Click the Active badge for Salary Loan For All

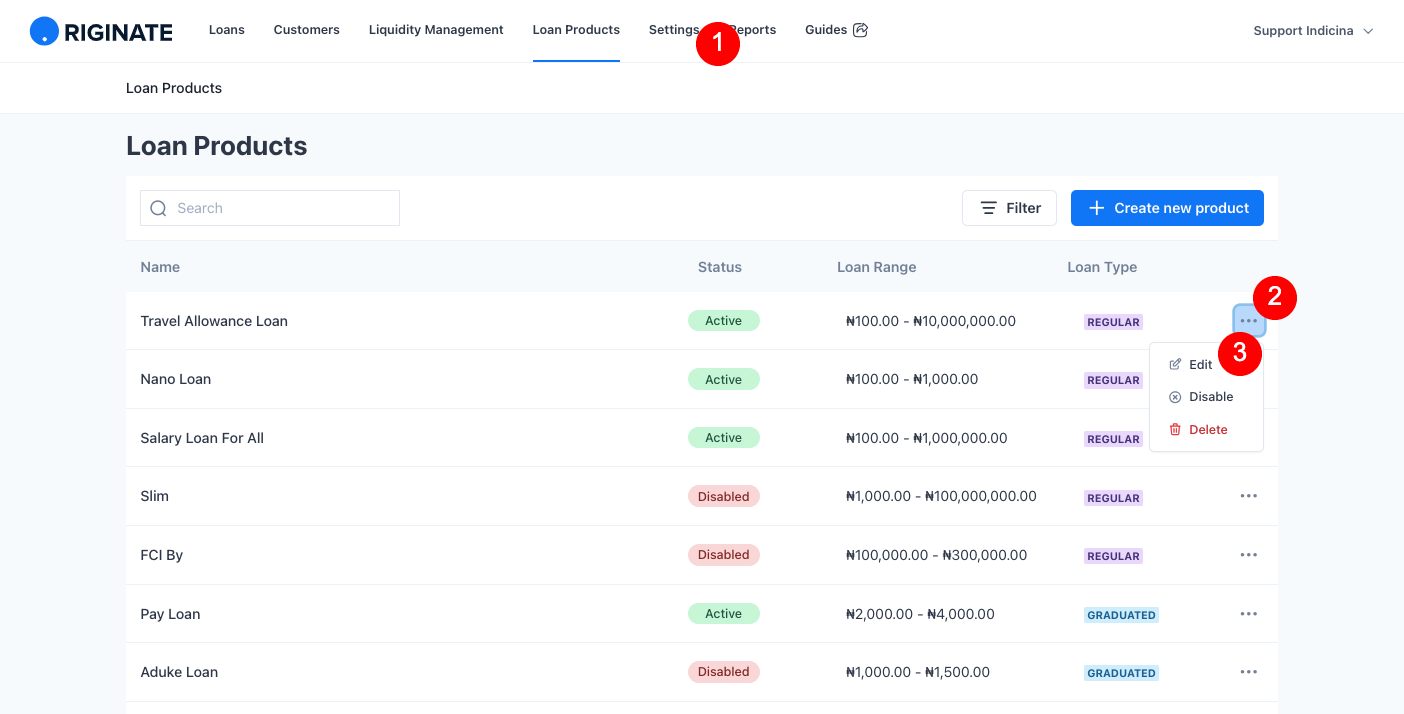point(724,438)
